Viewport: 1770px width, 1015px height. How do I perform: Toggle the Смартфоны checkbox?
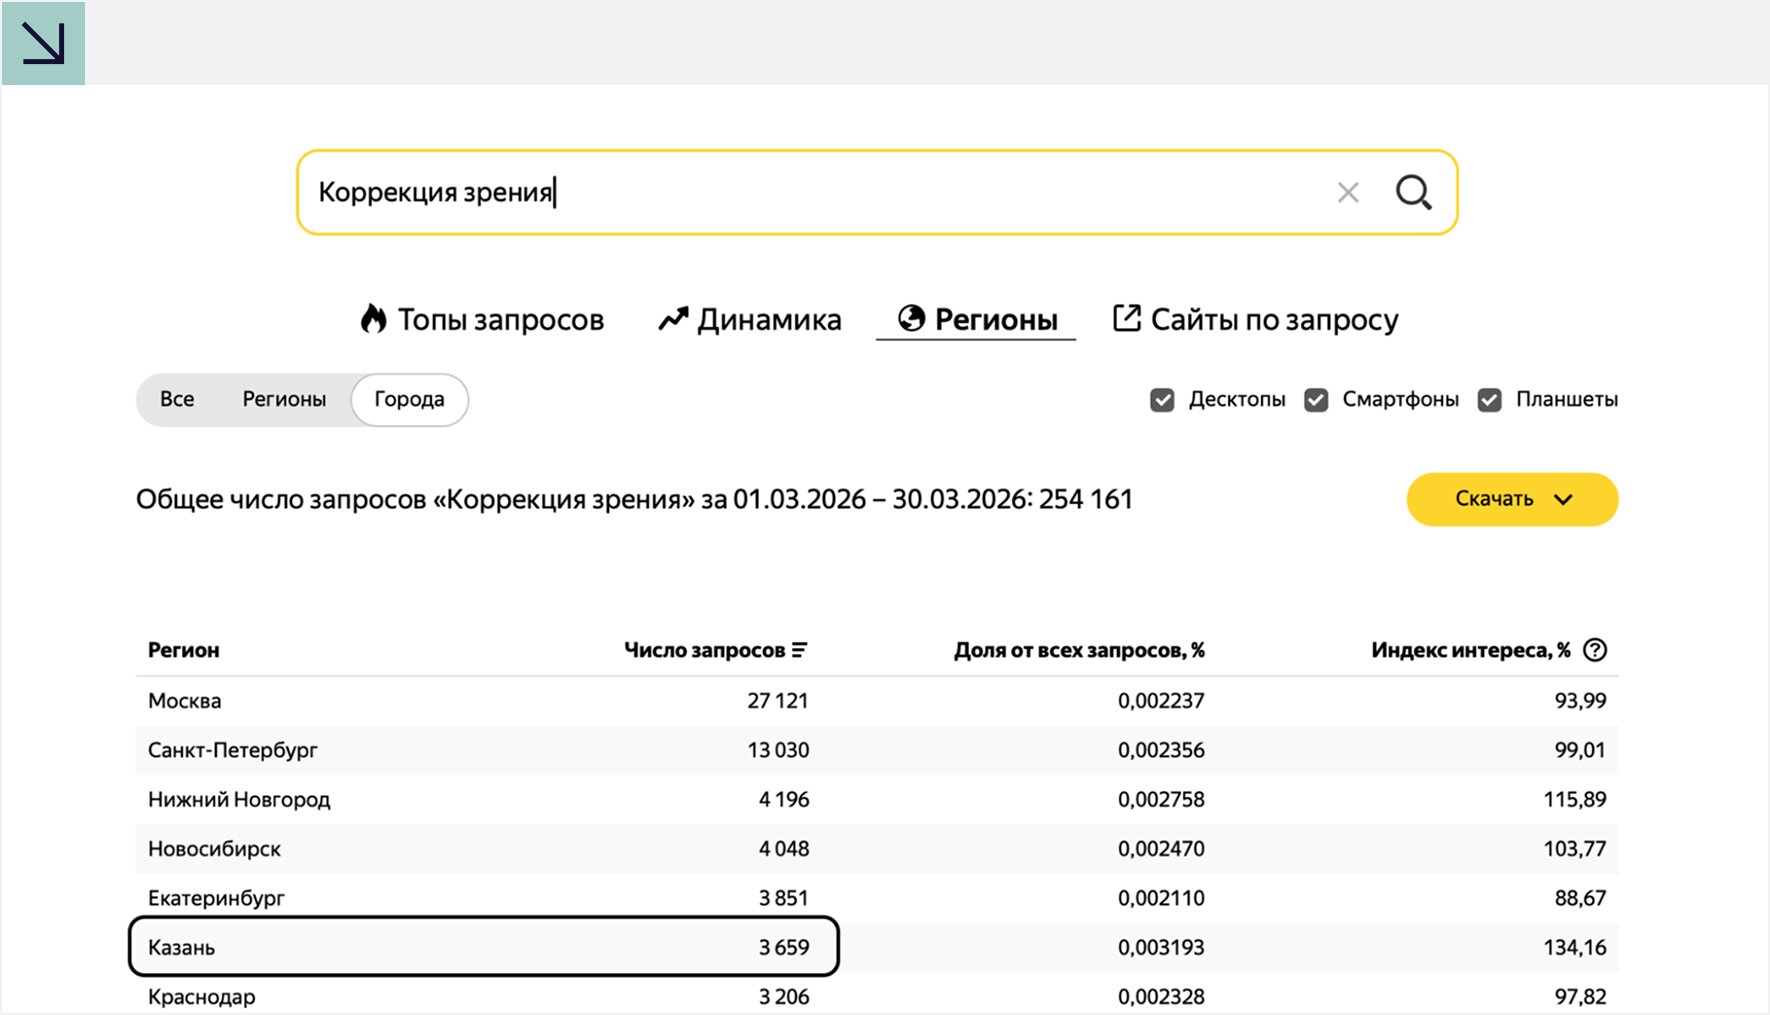coord(1316,400)
